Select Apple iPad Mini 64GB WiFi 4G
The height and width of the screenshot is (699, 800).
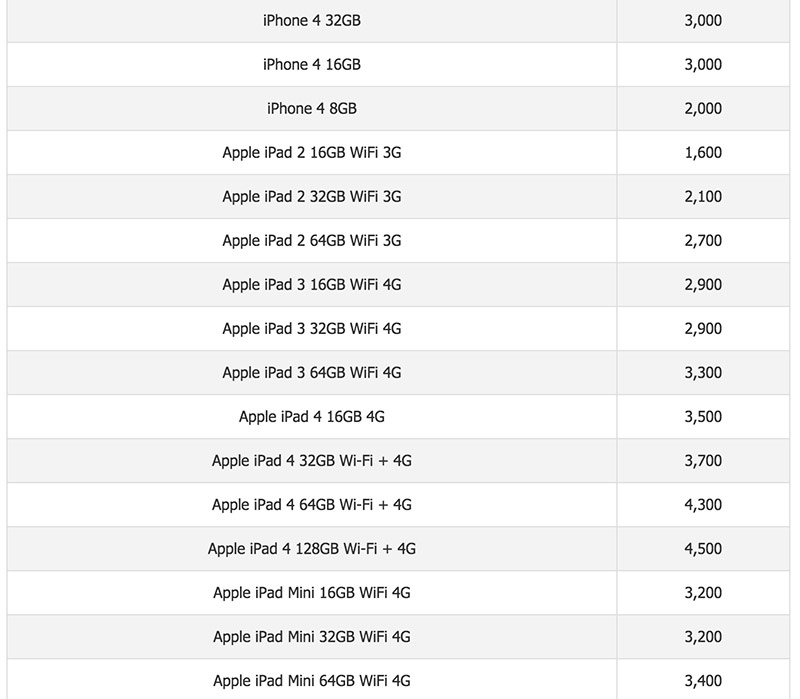(311, 682)
